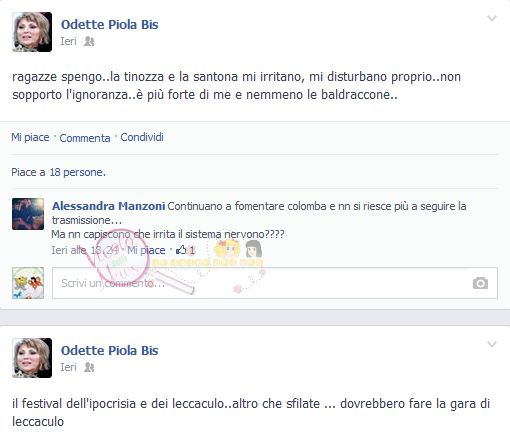Share the post using Condividi
Viewport: 510px width, 438px height.
tap(142, 137)
